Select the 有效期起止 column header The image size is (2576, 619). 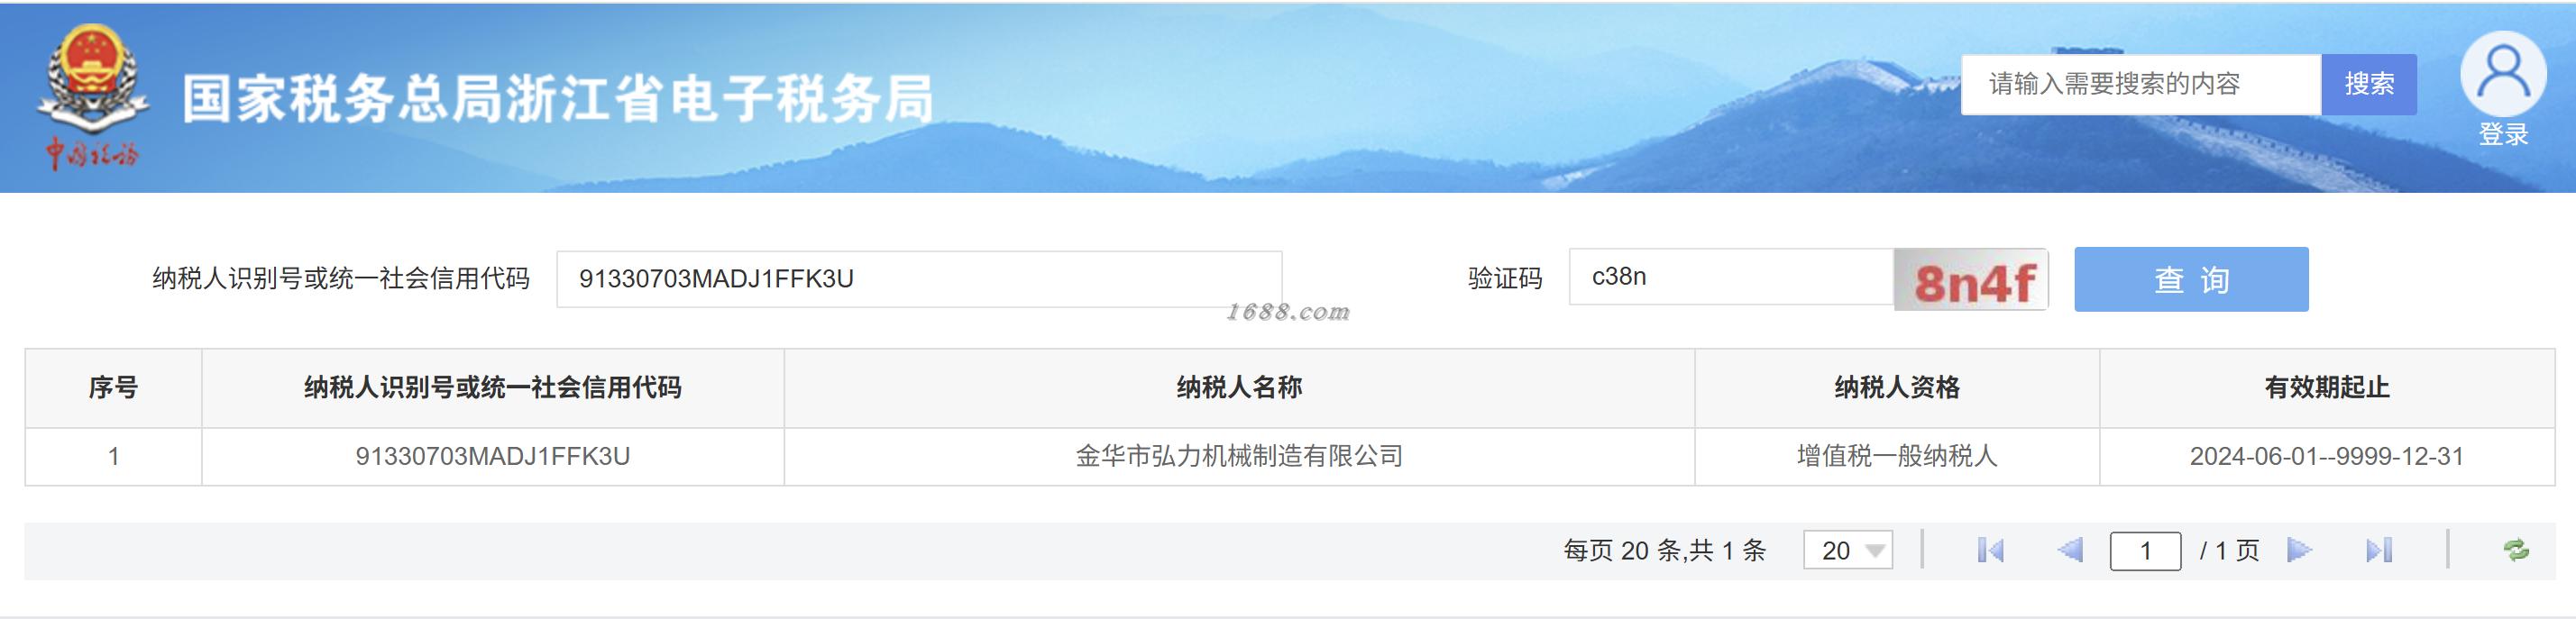(2327, 388)
